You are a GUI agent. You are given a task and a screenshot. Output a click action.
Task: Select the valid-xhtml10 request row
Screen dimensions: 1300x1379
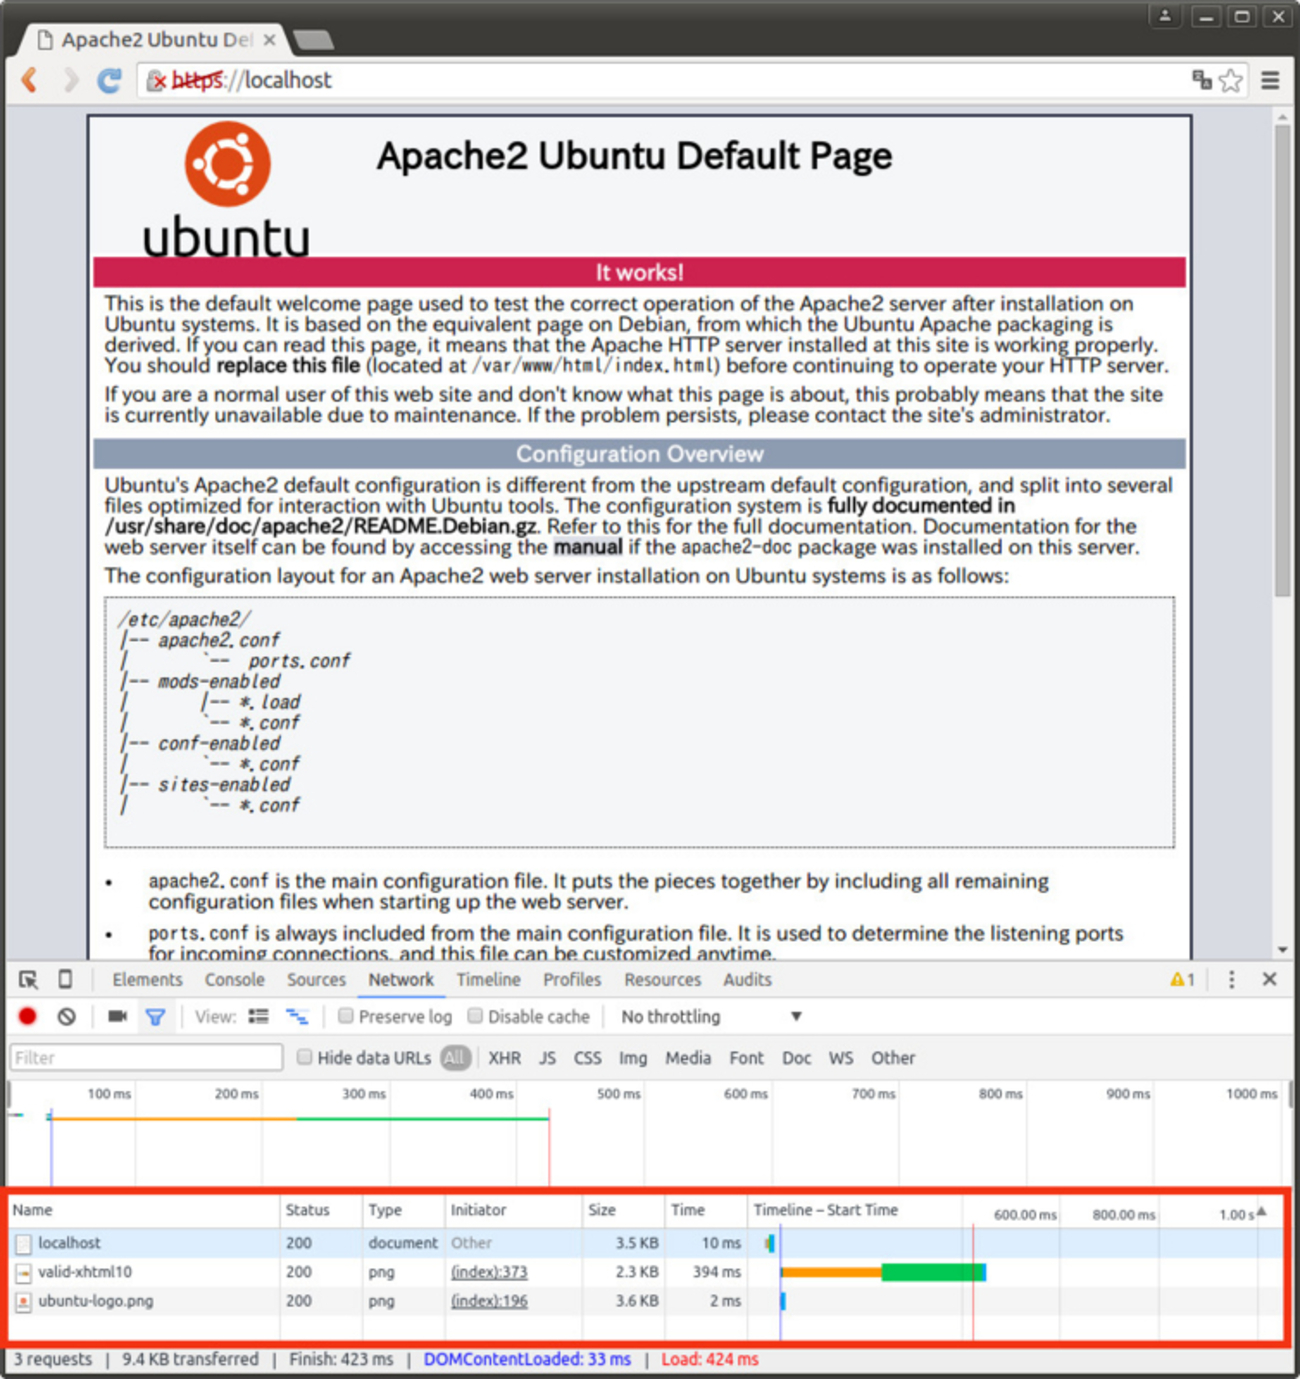click(x=646, y=1272)
